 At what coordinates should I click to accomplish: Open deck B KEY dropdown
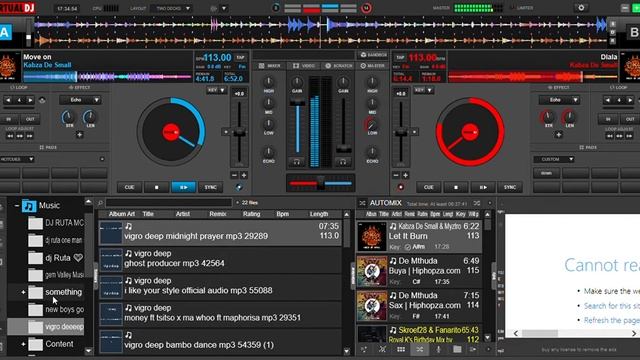[423, 90]
